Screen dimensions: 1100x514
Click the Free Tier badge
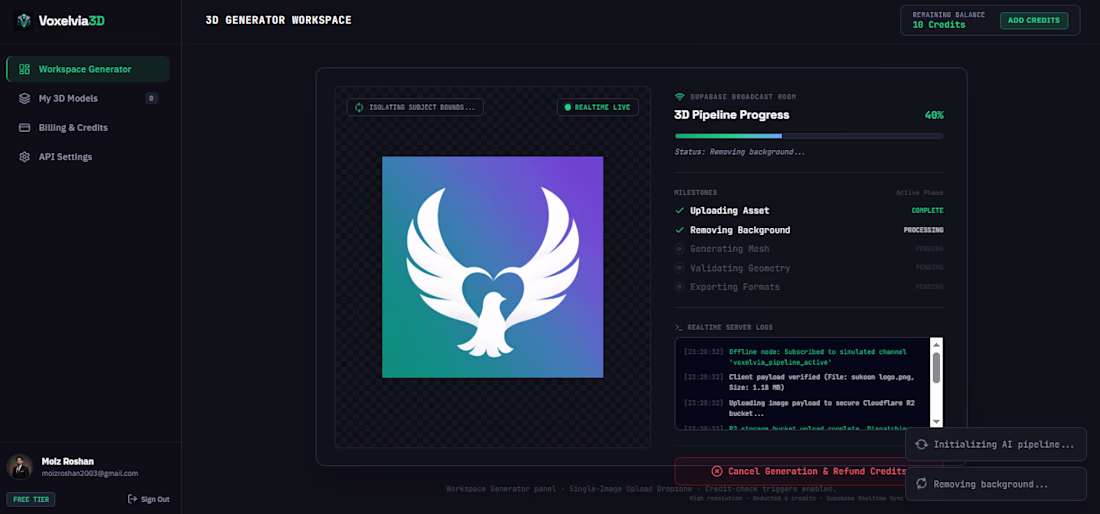tap(31, 499)
